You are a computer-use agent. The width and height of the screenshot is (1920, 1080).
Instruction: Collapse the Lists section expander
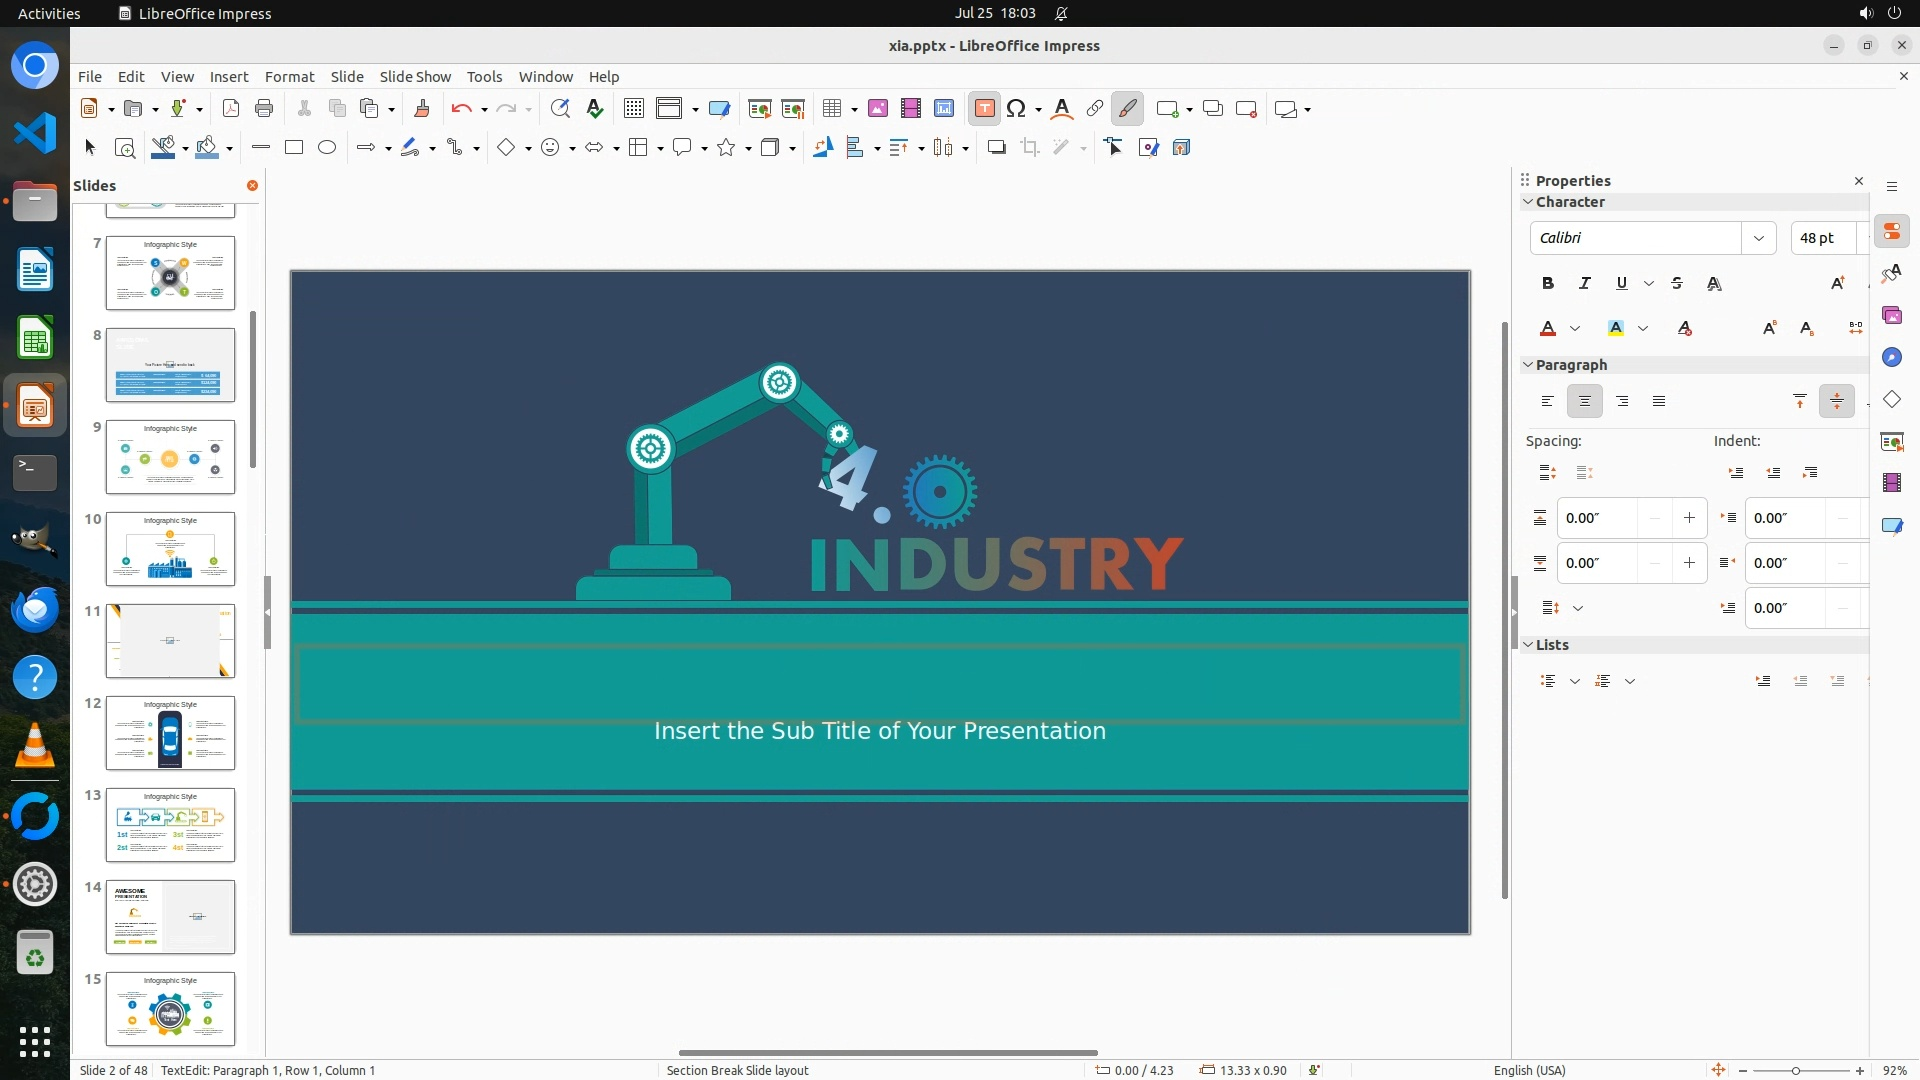(x=1528, y=645)
